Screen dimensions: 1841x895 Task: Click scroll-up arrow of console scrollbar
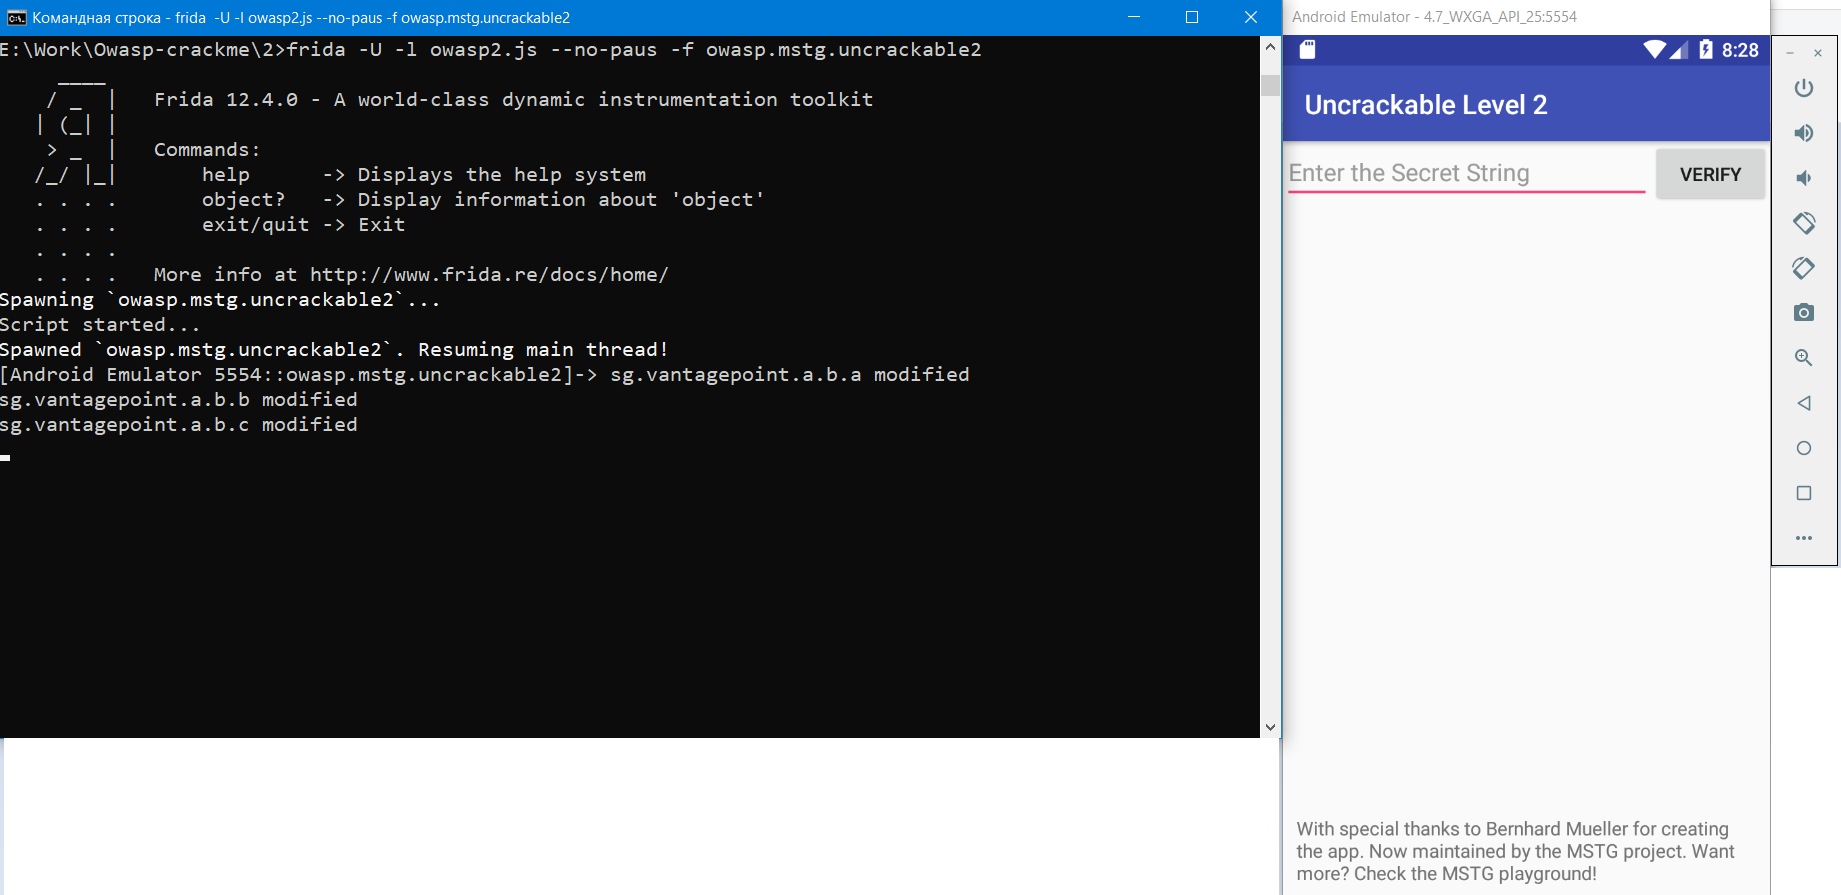pyautogui.click(x=1270, y=47)
